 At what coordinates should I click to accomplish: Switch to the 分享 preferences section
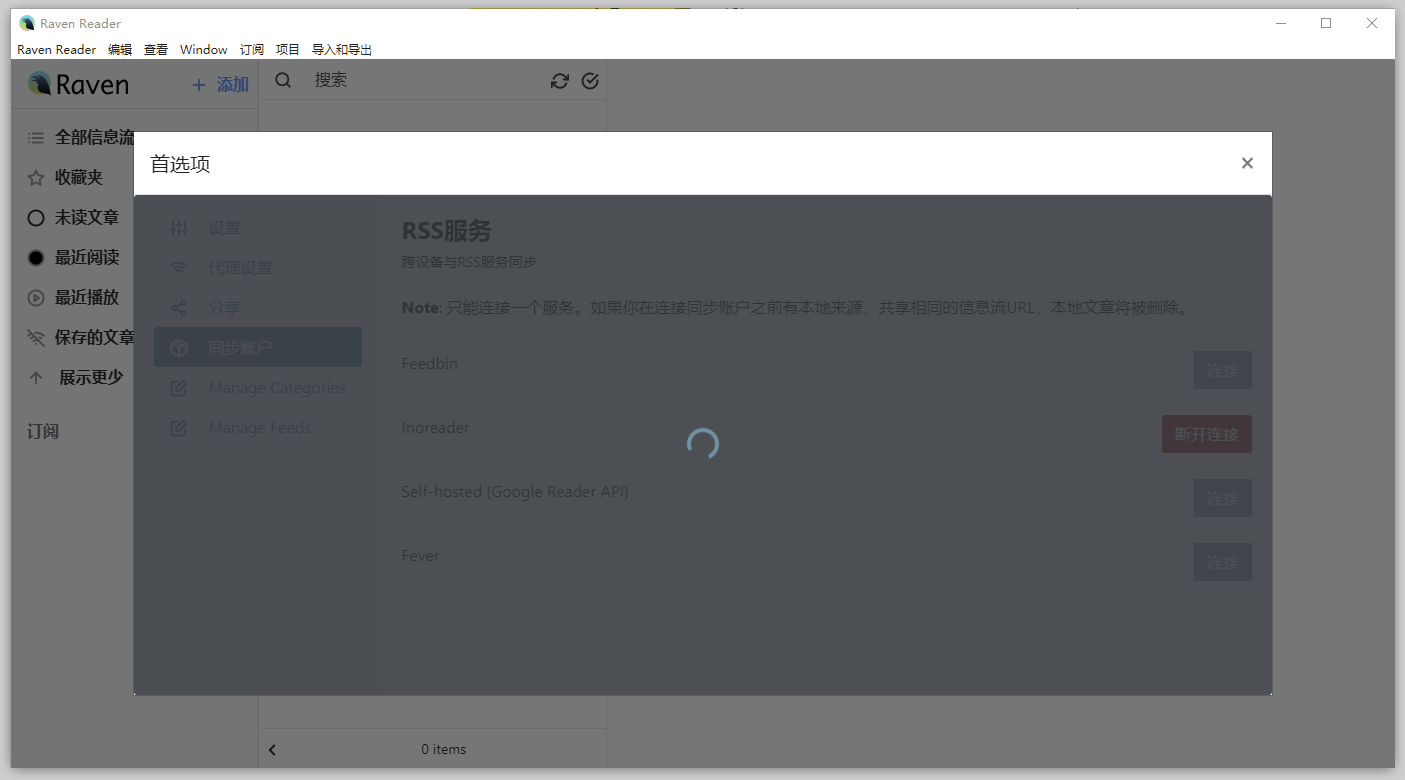point(223,307)
